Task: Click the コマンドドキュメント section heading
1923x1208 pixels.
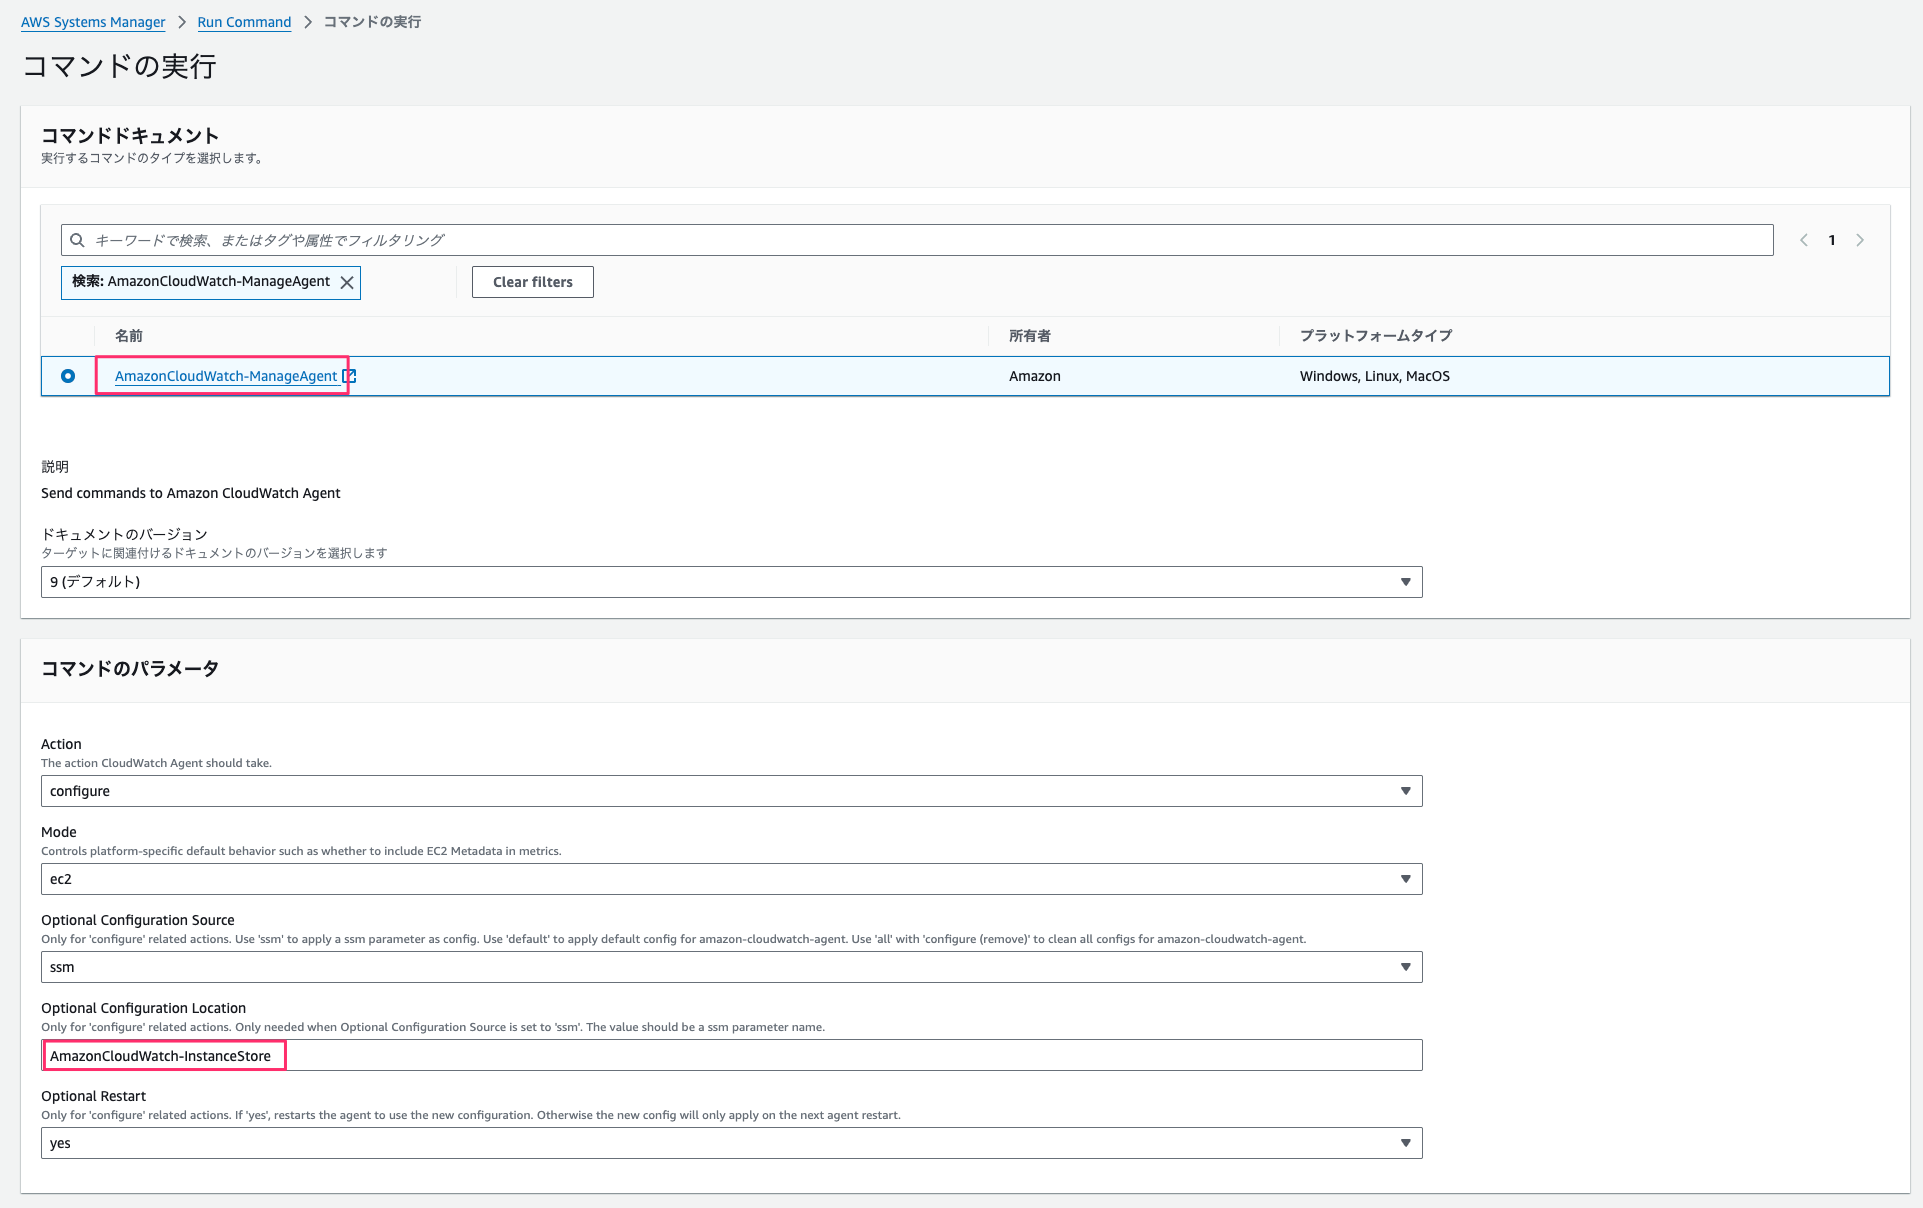Action: coord(130,136)
